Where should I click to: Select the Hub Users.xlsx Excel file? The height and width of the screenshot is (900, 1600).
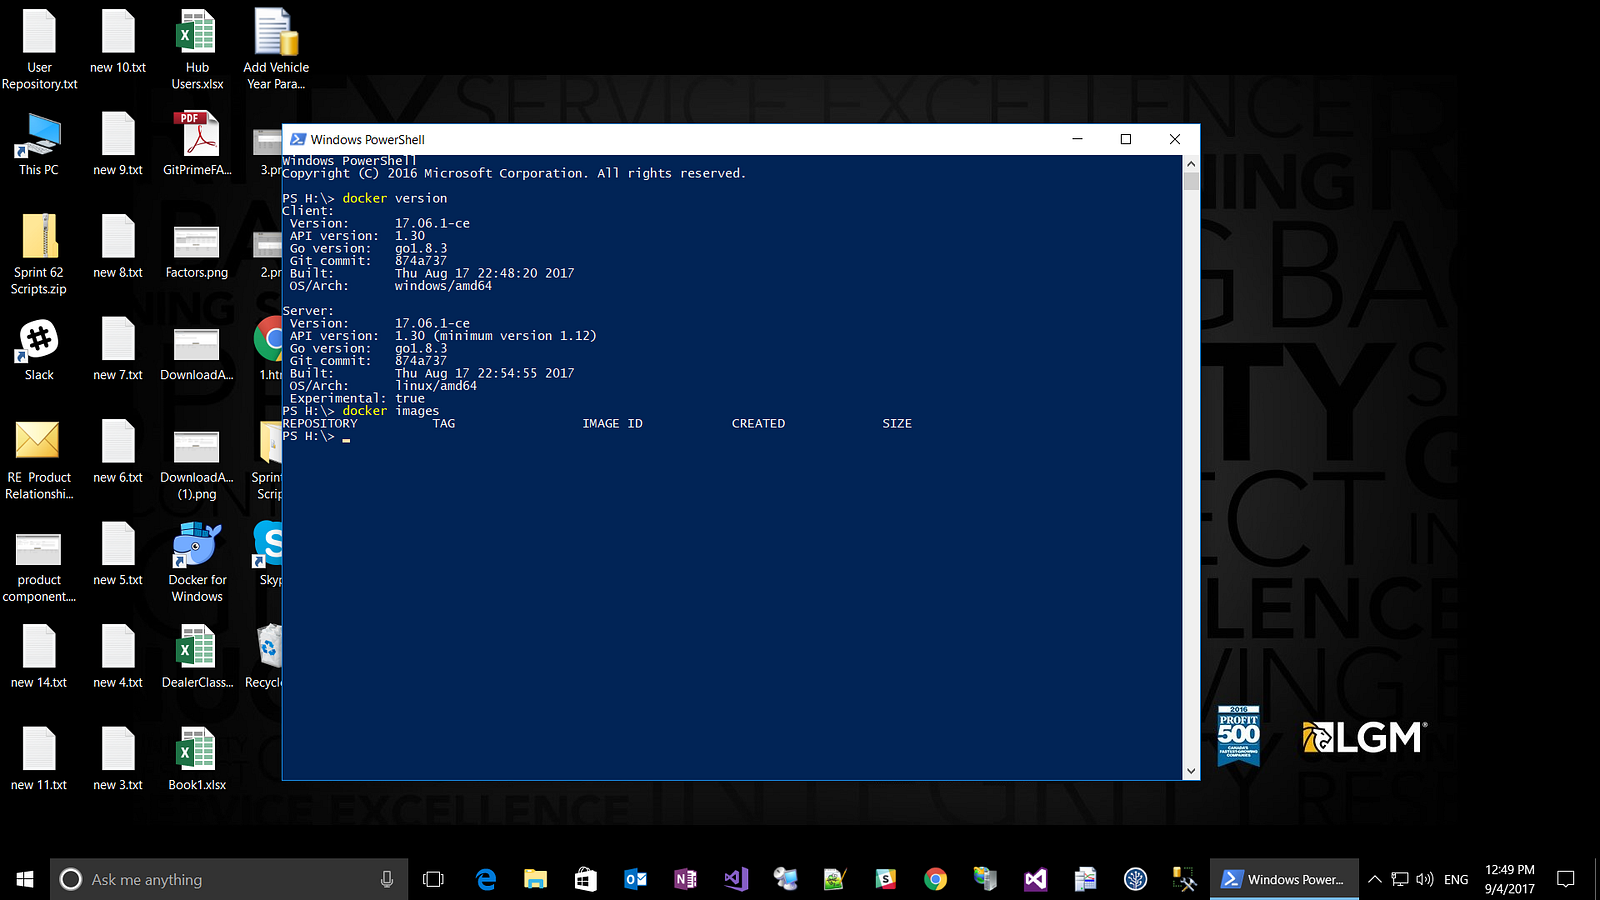click(x=197, y=50)
